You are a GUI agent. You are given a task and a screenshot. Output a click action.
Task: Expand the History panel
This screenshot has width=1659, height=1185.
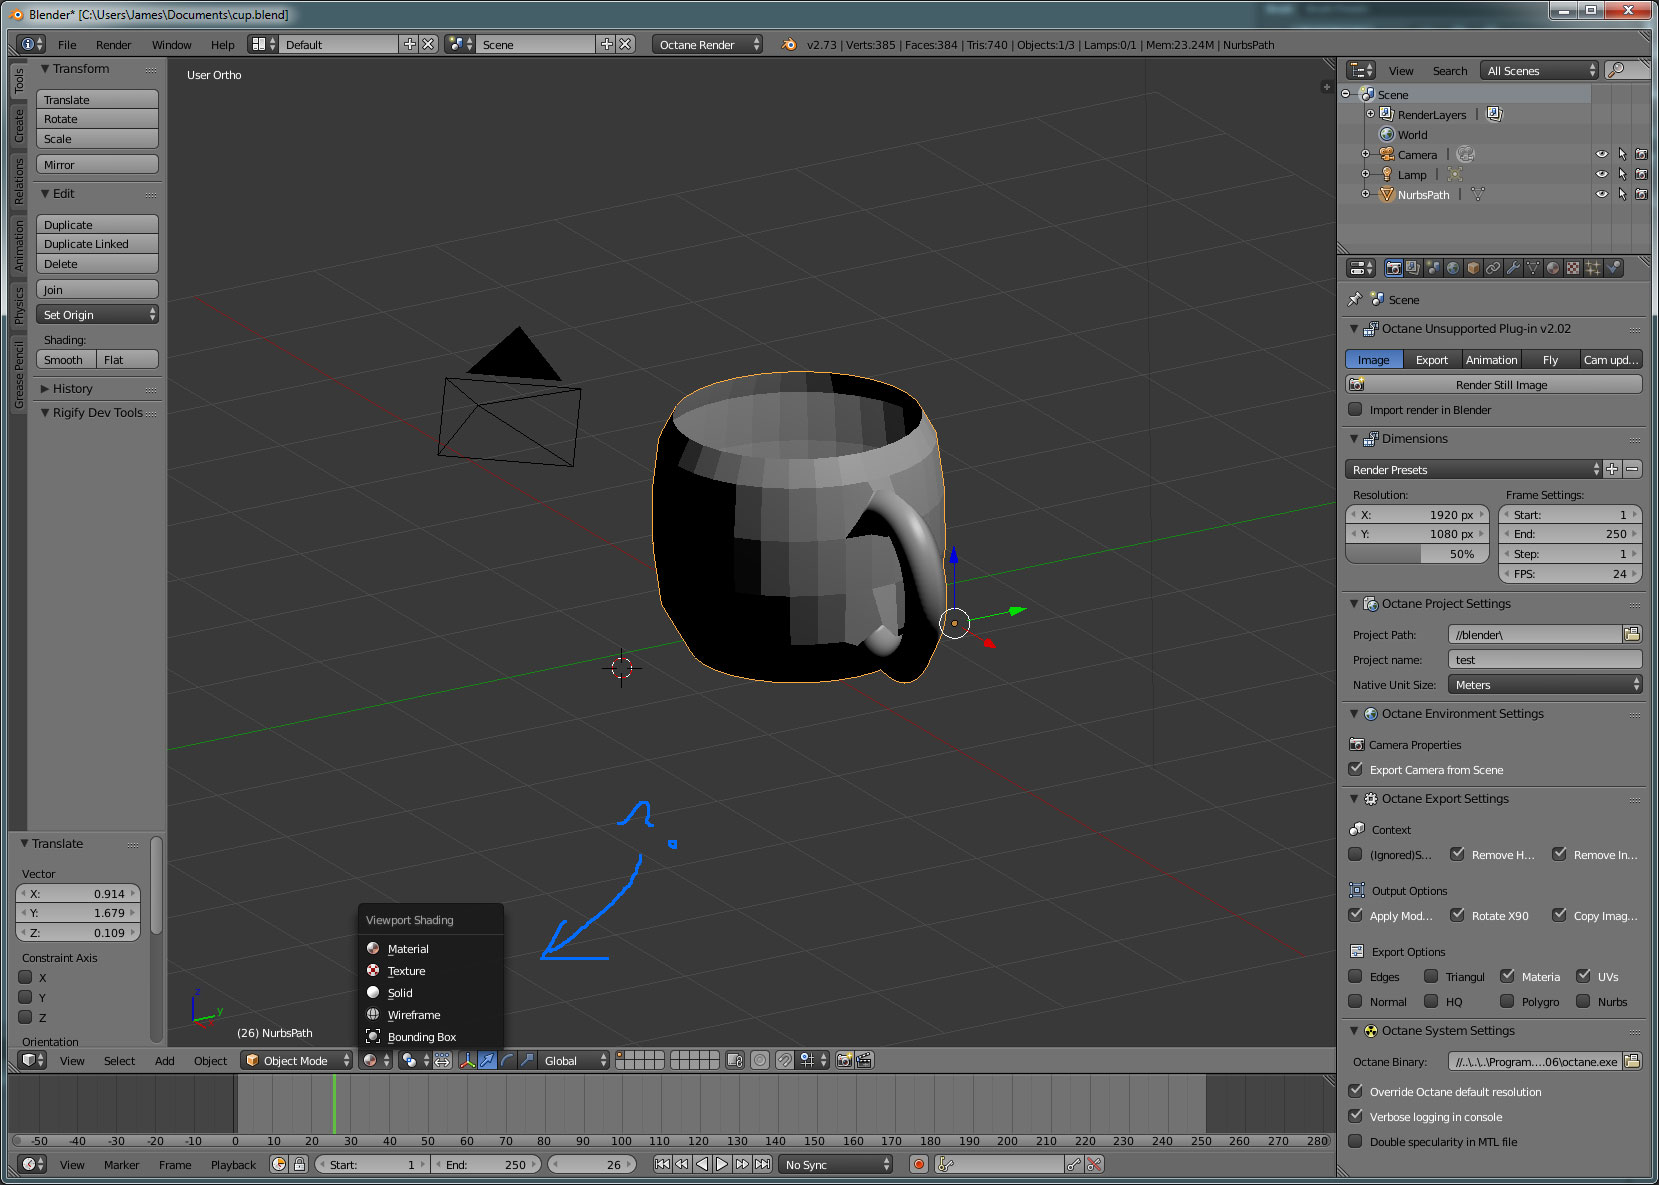72,389
